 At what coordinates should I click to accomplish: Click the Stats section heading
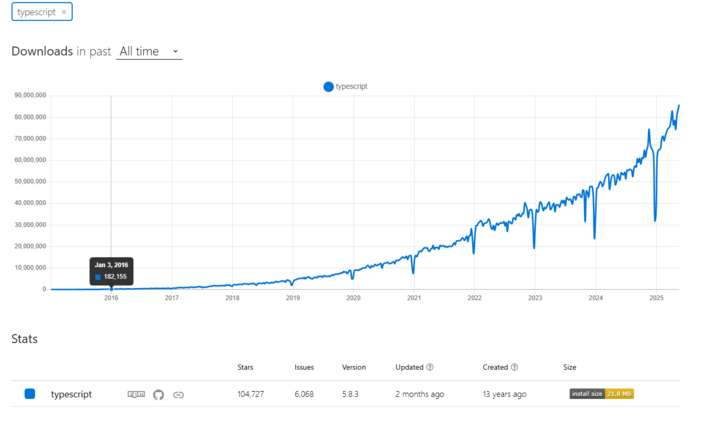click(x=24, y=339)
